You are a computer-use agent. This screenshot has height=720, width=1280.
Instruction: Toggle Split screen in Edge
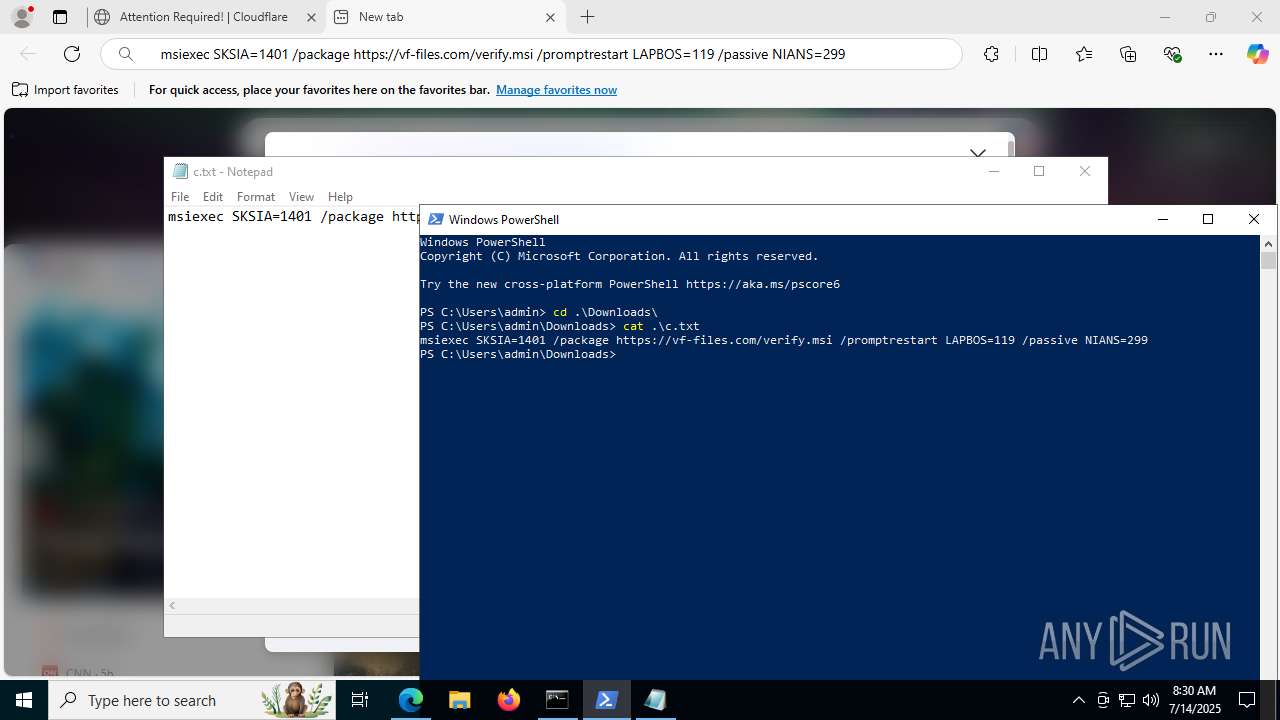[x=1039, y=54]
